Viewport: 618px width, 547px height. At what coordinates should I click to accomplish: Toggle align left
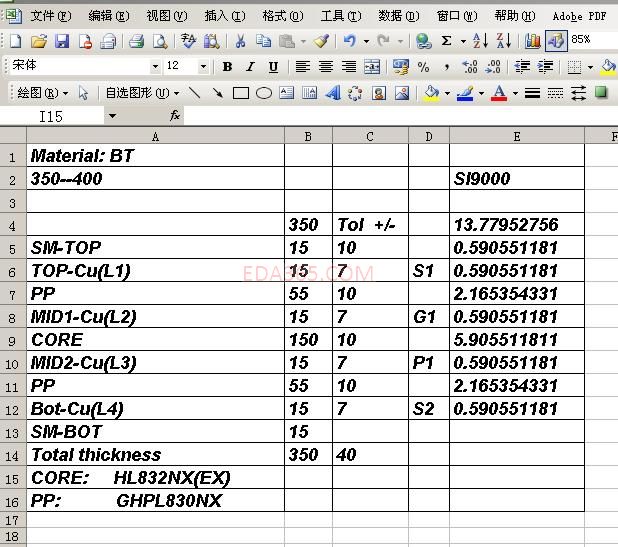[303, 67]
